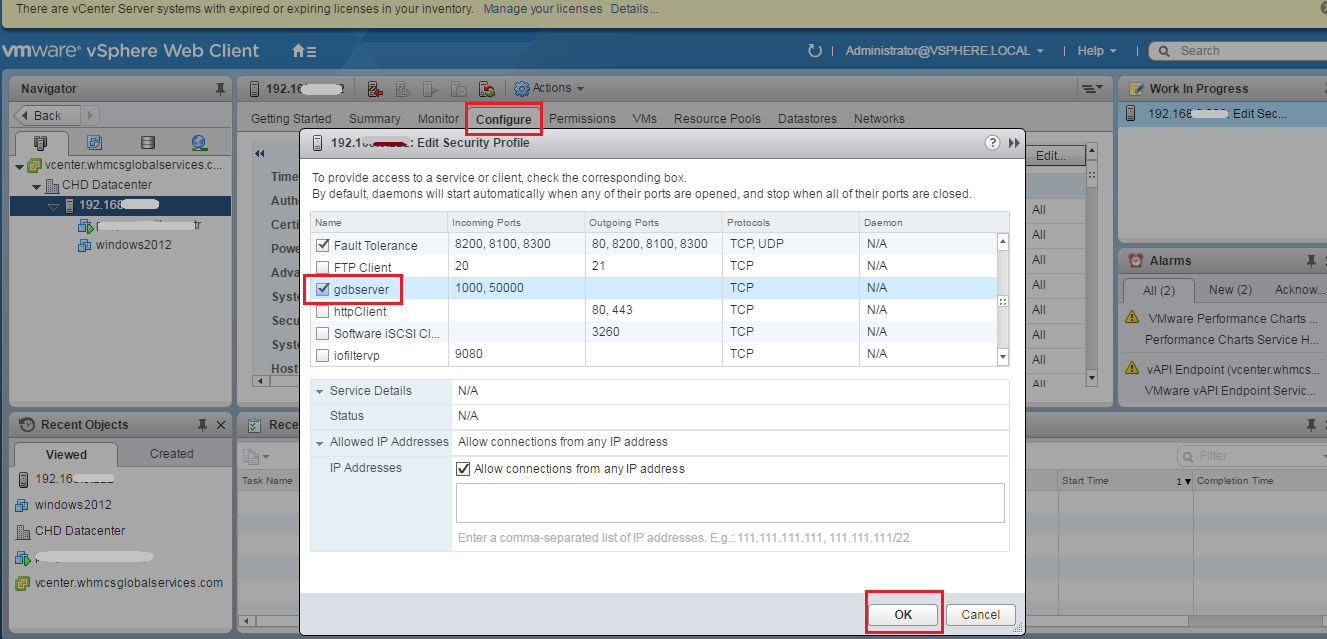The height and width of the screenshot is (639, 1327).
Task: Switch to the Permissions tab
Action: pos(582,119)
